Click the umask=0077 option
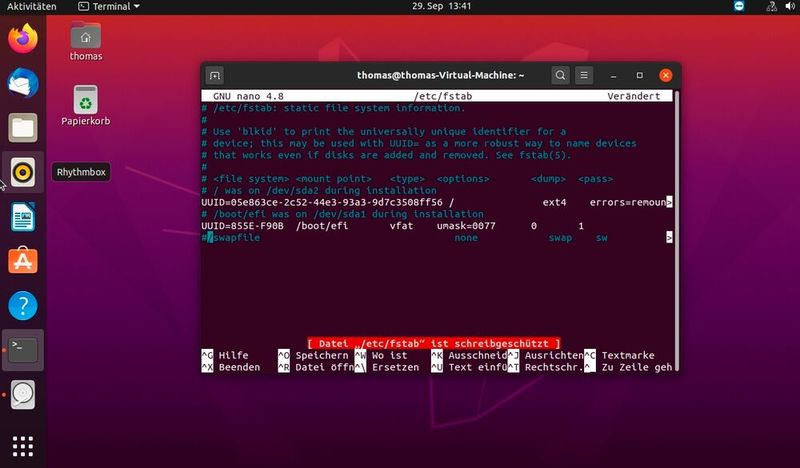The image size is (800, 468). 466,226
